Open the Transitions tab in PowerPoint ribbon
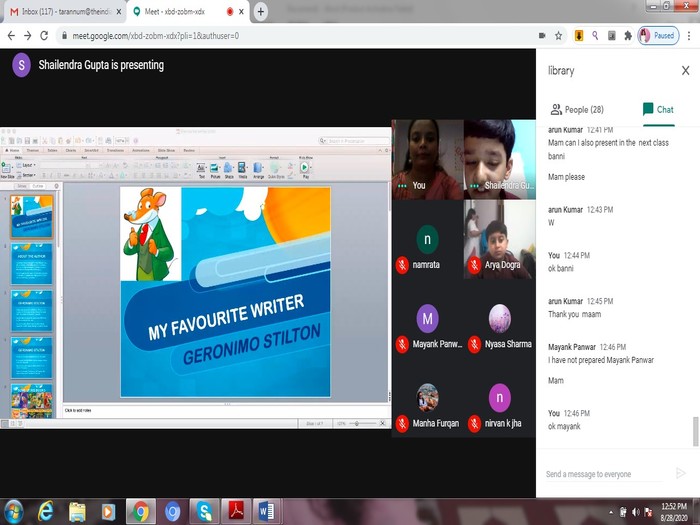The image size is (700, 525). [115, 150]
